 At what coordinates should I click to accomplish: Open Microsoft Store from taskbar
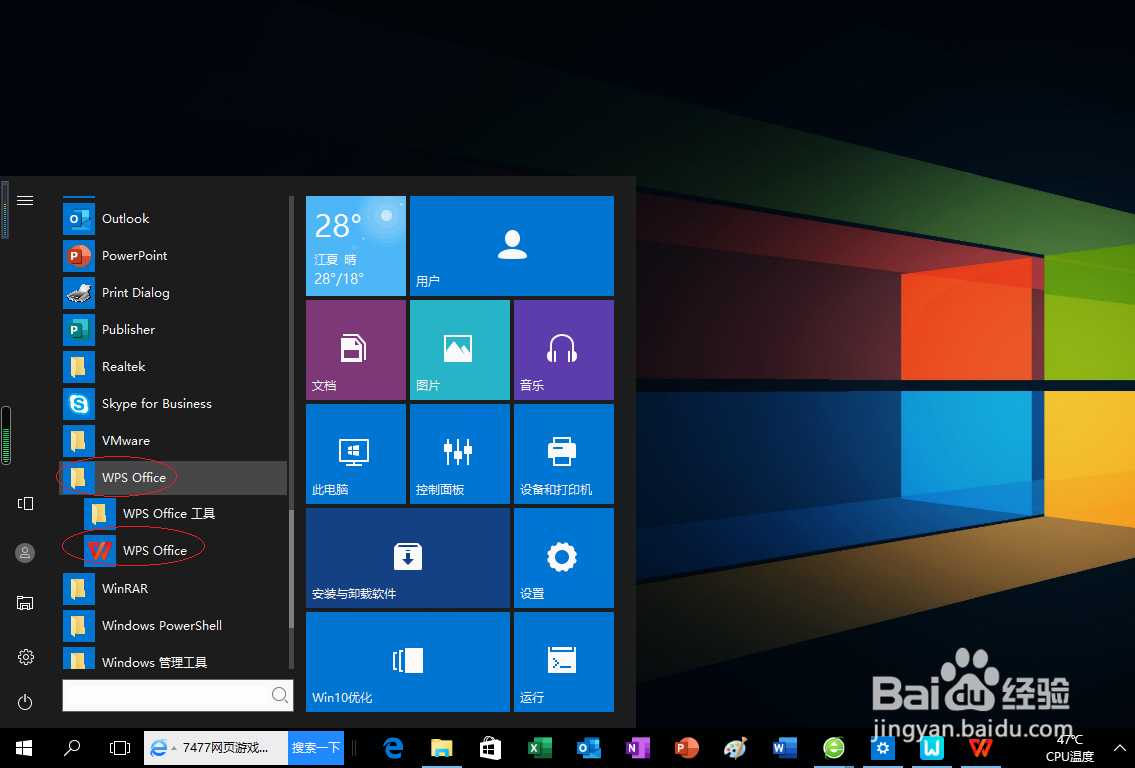point(490,748)
